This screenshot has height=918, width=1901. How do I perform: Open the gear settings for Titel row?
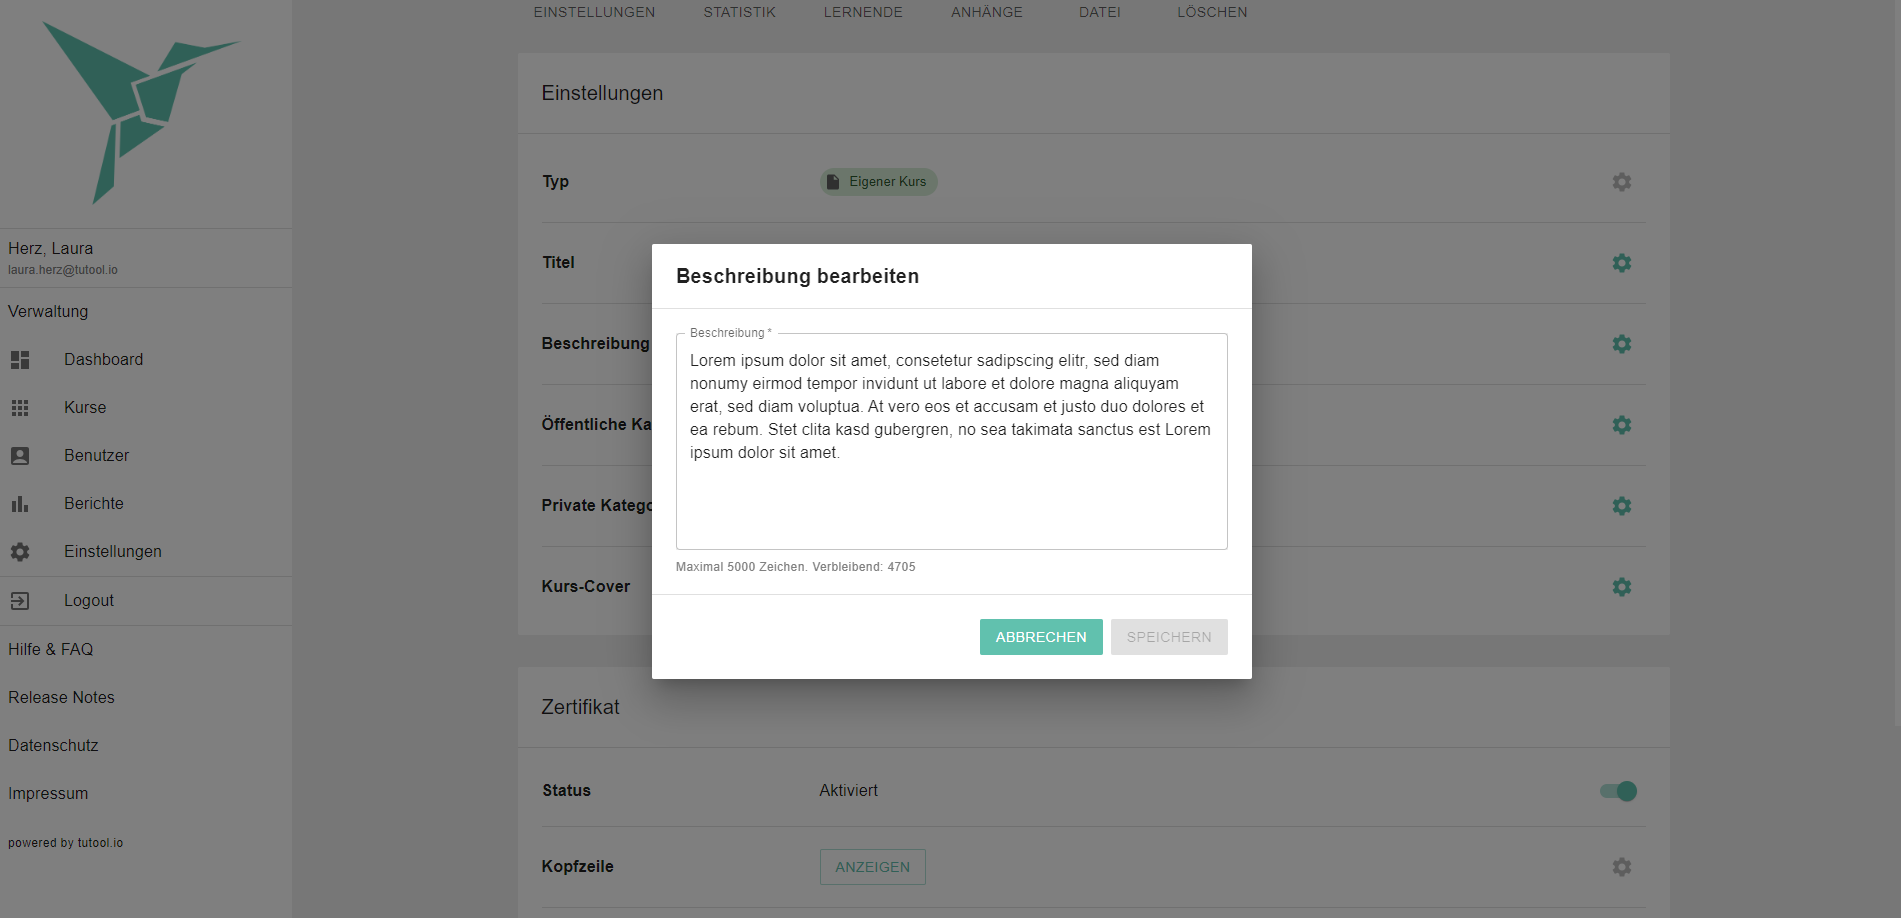click(x=1621, y=263)
